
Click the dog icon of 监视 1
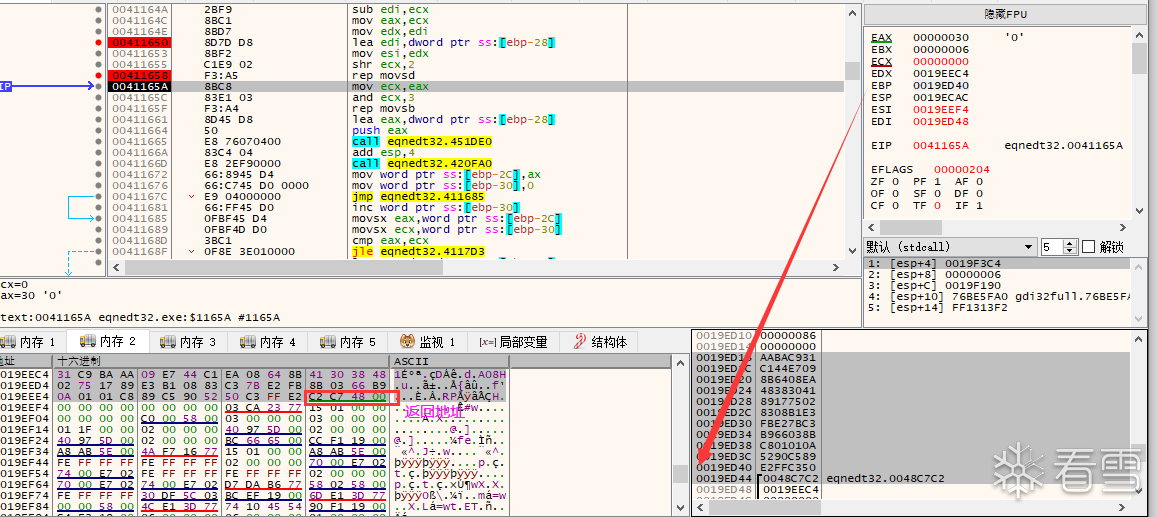click(x=407, y=341)
